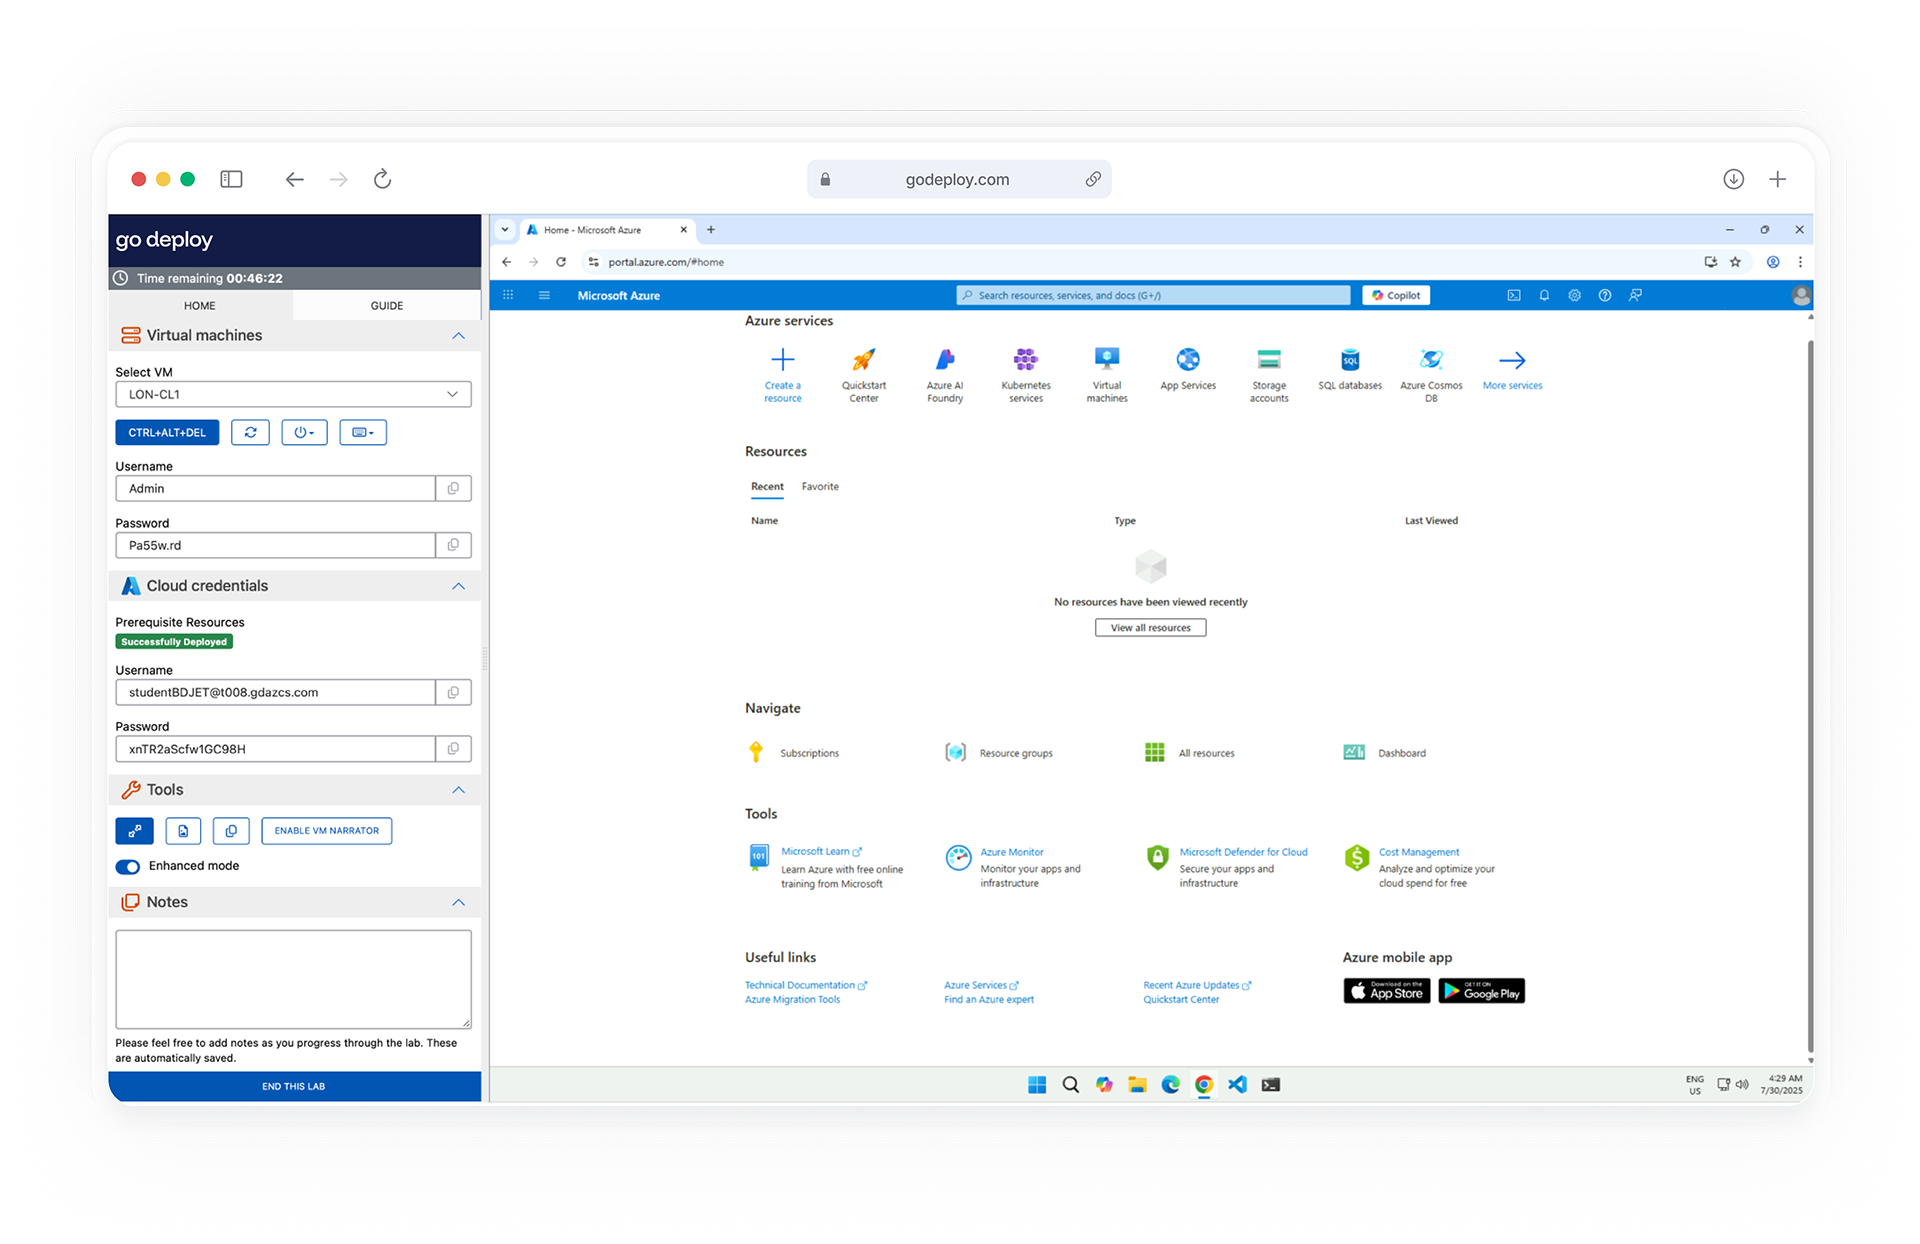Screen dimensions: 1920x1244
Task: Open Microsoft Learn link
Action: coord(821,852)
